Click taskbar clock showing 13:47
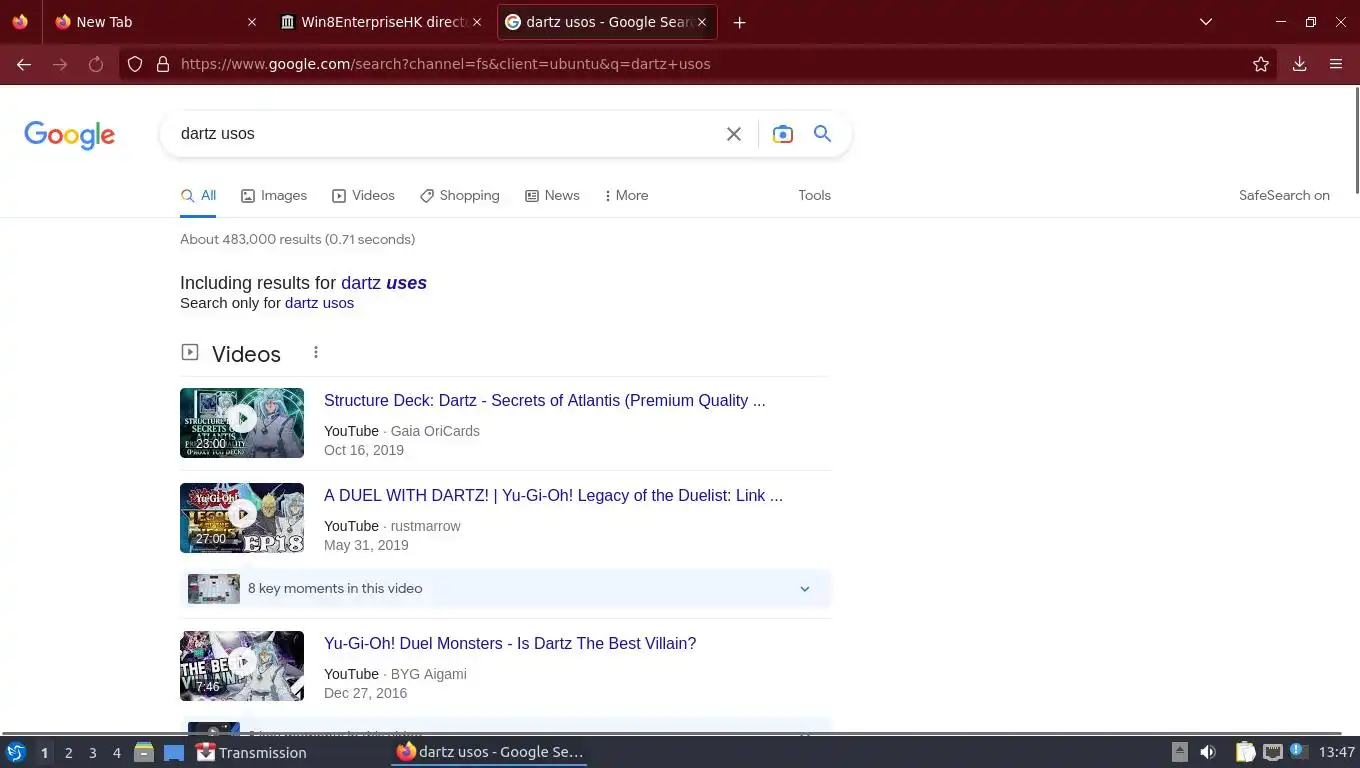This screenshot has height=768, width=1360. click(1337, 752)
